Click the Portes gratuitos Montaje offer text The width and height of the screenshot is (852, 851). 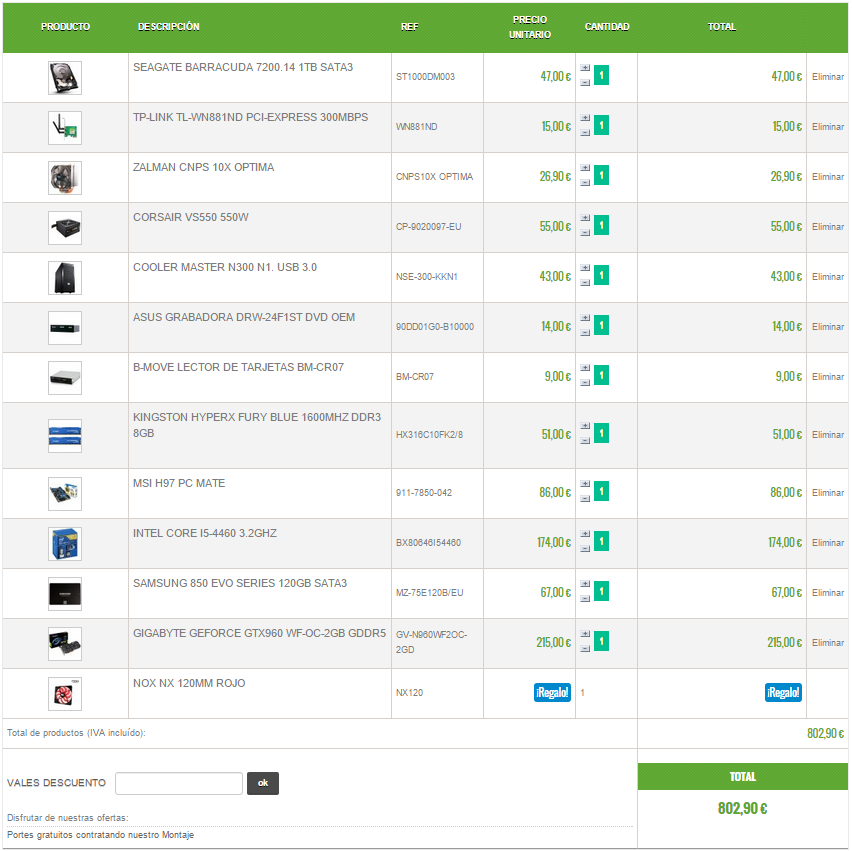(x=101, y=835)
